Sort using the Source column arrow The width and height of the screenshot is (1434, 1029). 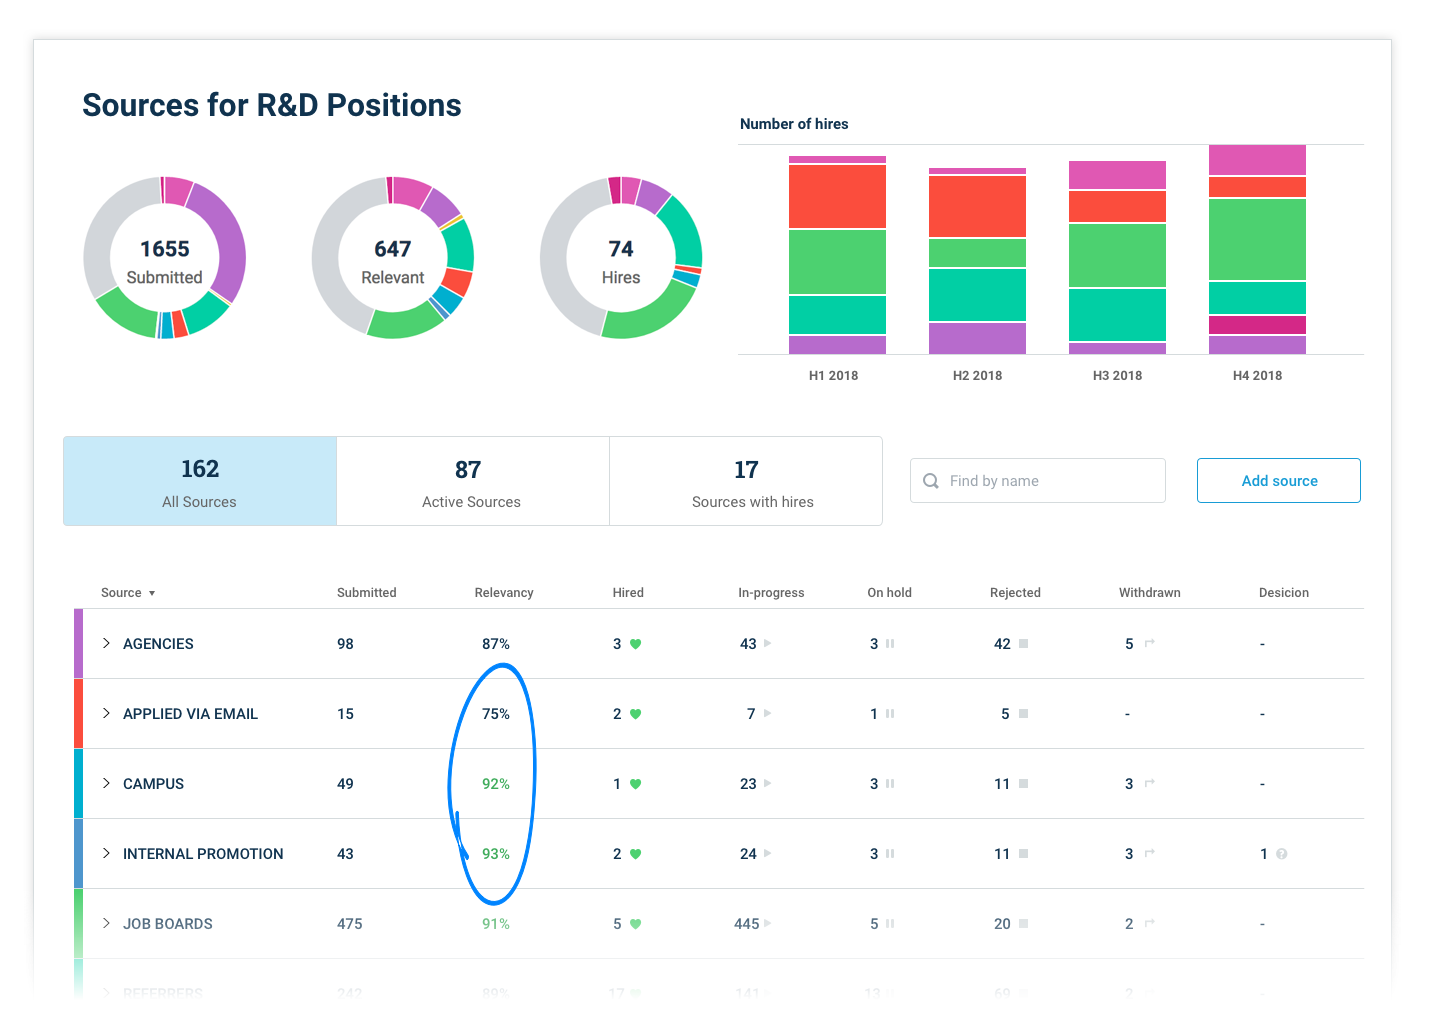tap(152, 593)
